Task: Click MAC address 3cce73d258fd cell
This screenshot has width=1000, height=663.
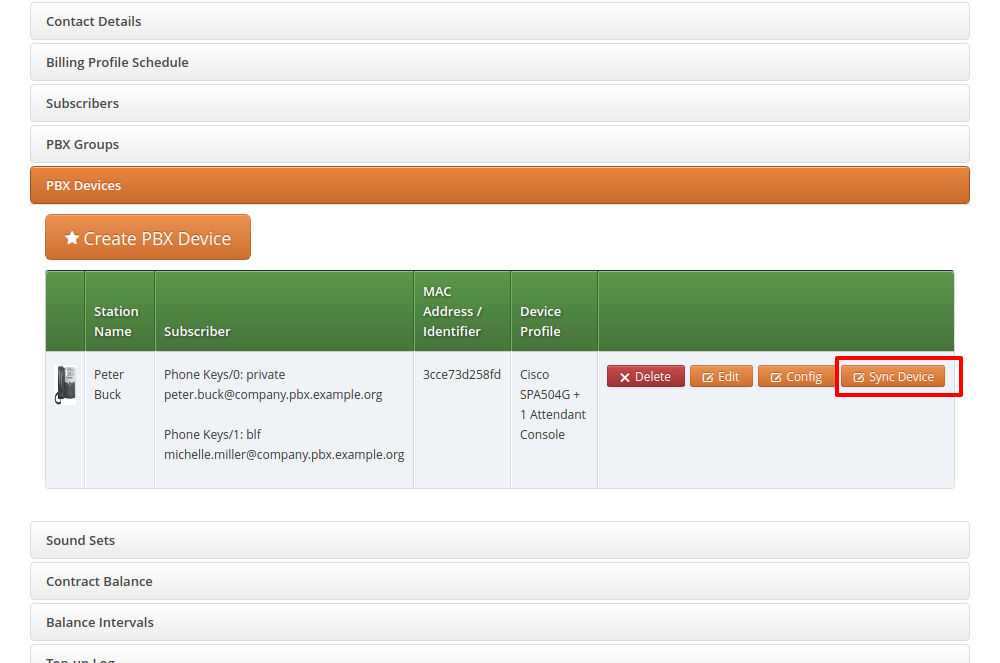Action: click(461, 375)
